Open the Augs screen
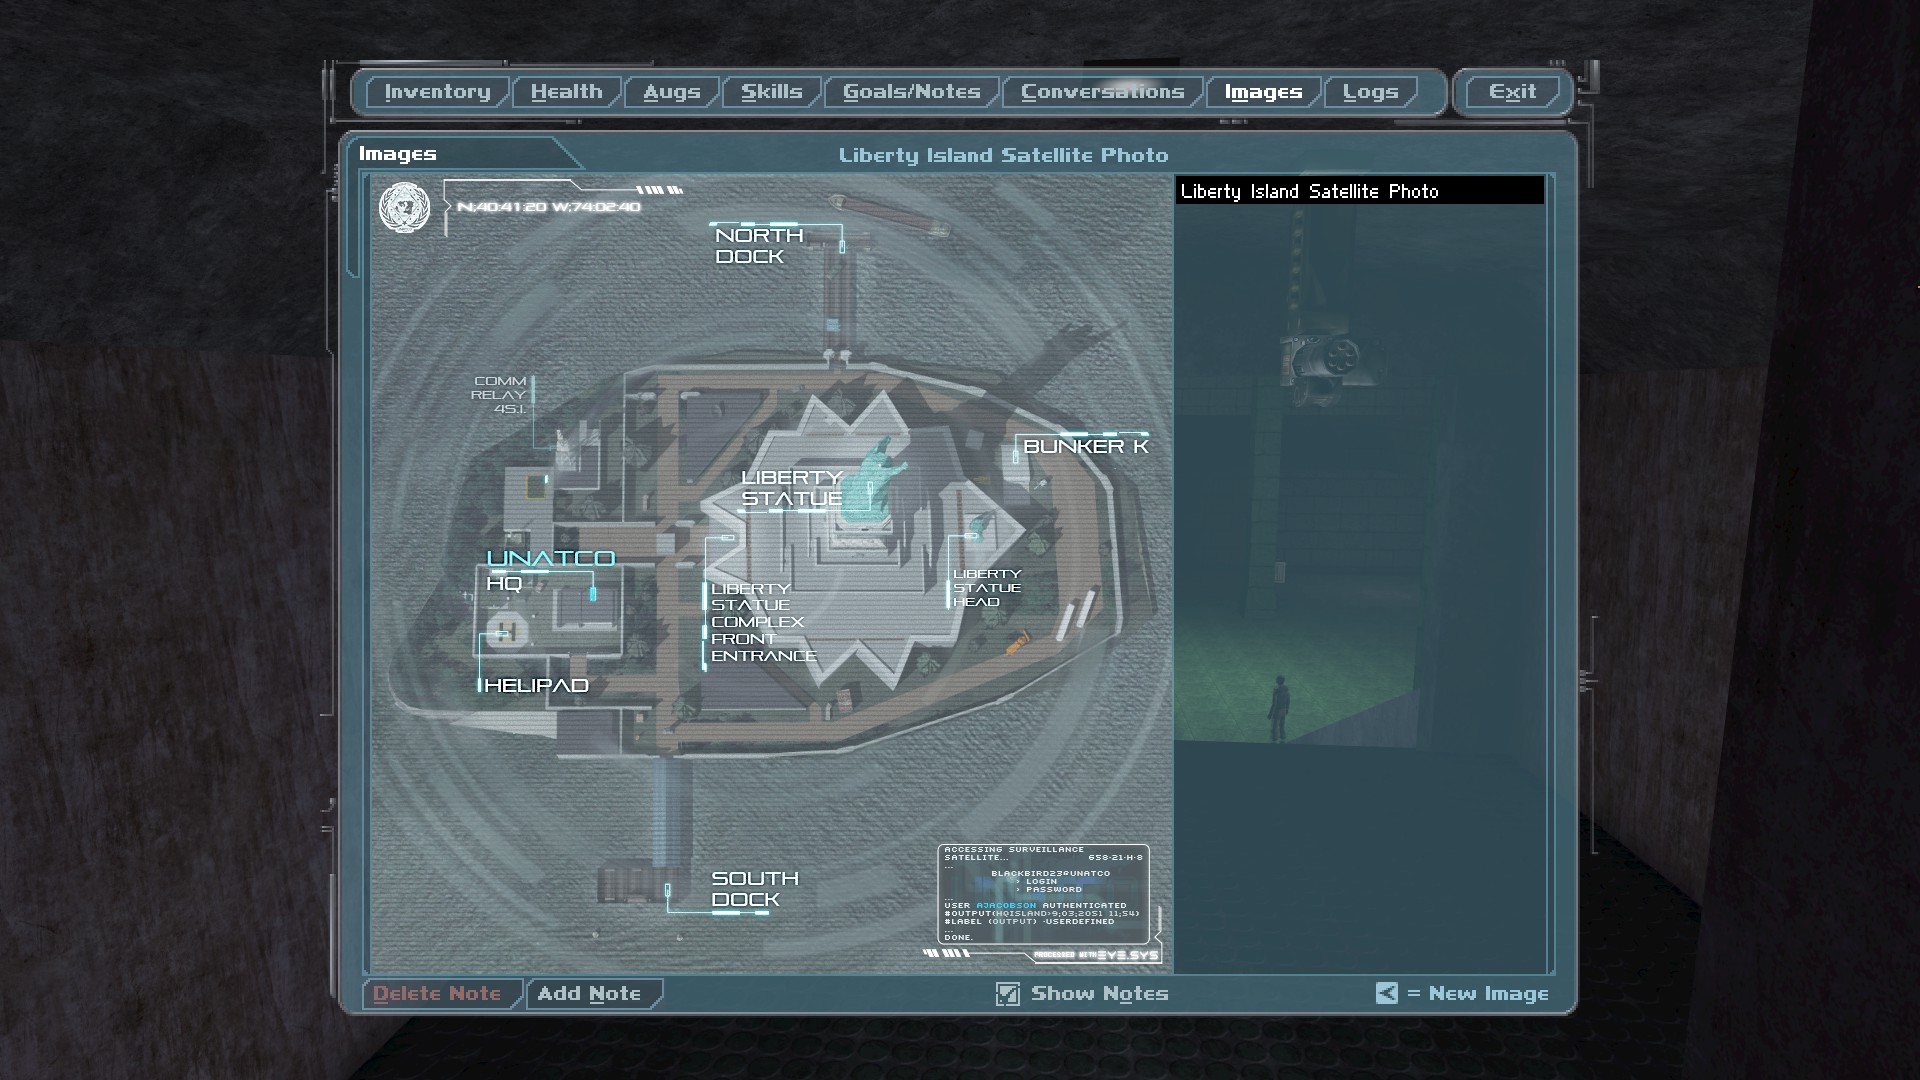The image size is (1920, 1080). click(x=671, y=92)
